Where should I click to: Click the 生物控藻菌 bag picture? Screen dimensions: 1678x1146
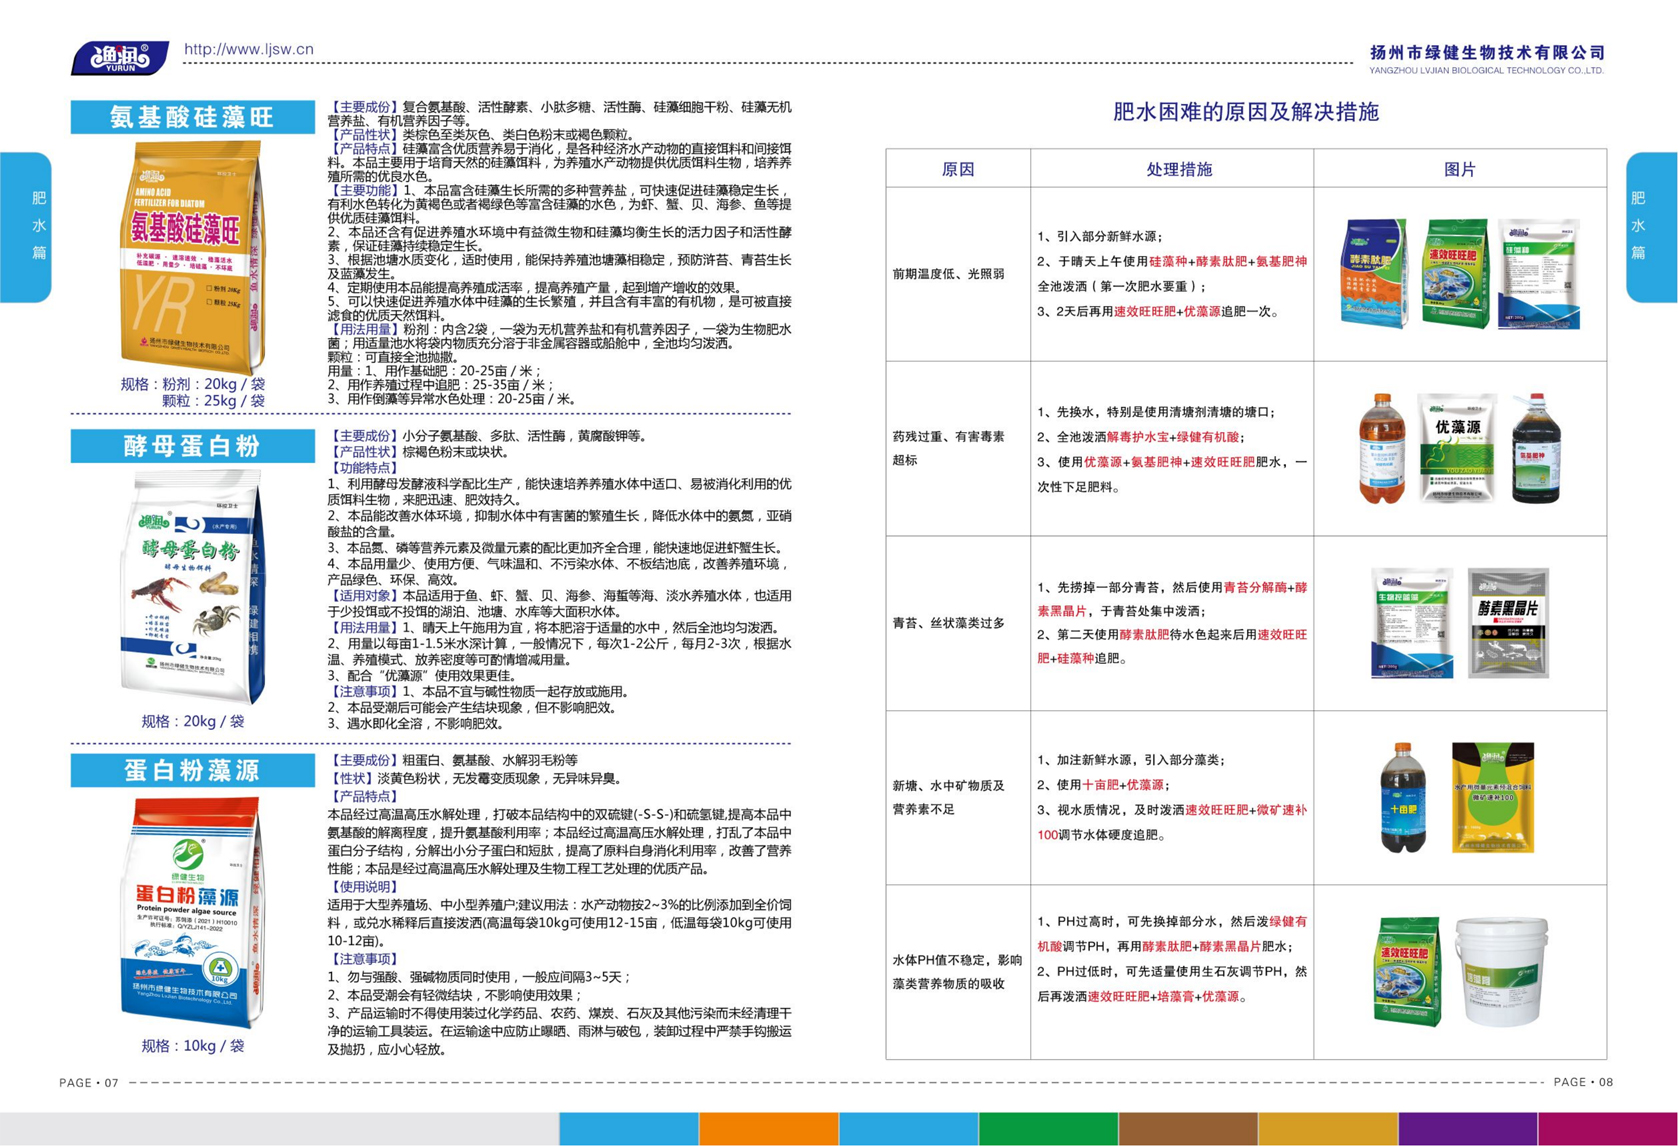pyautogui.click(x=1412, y=623)
